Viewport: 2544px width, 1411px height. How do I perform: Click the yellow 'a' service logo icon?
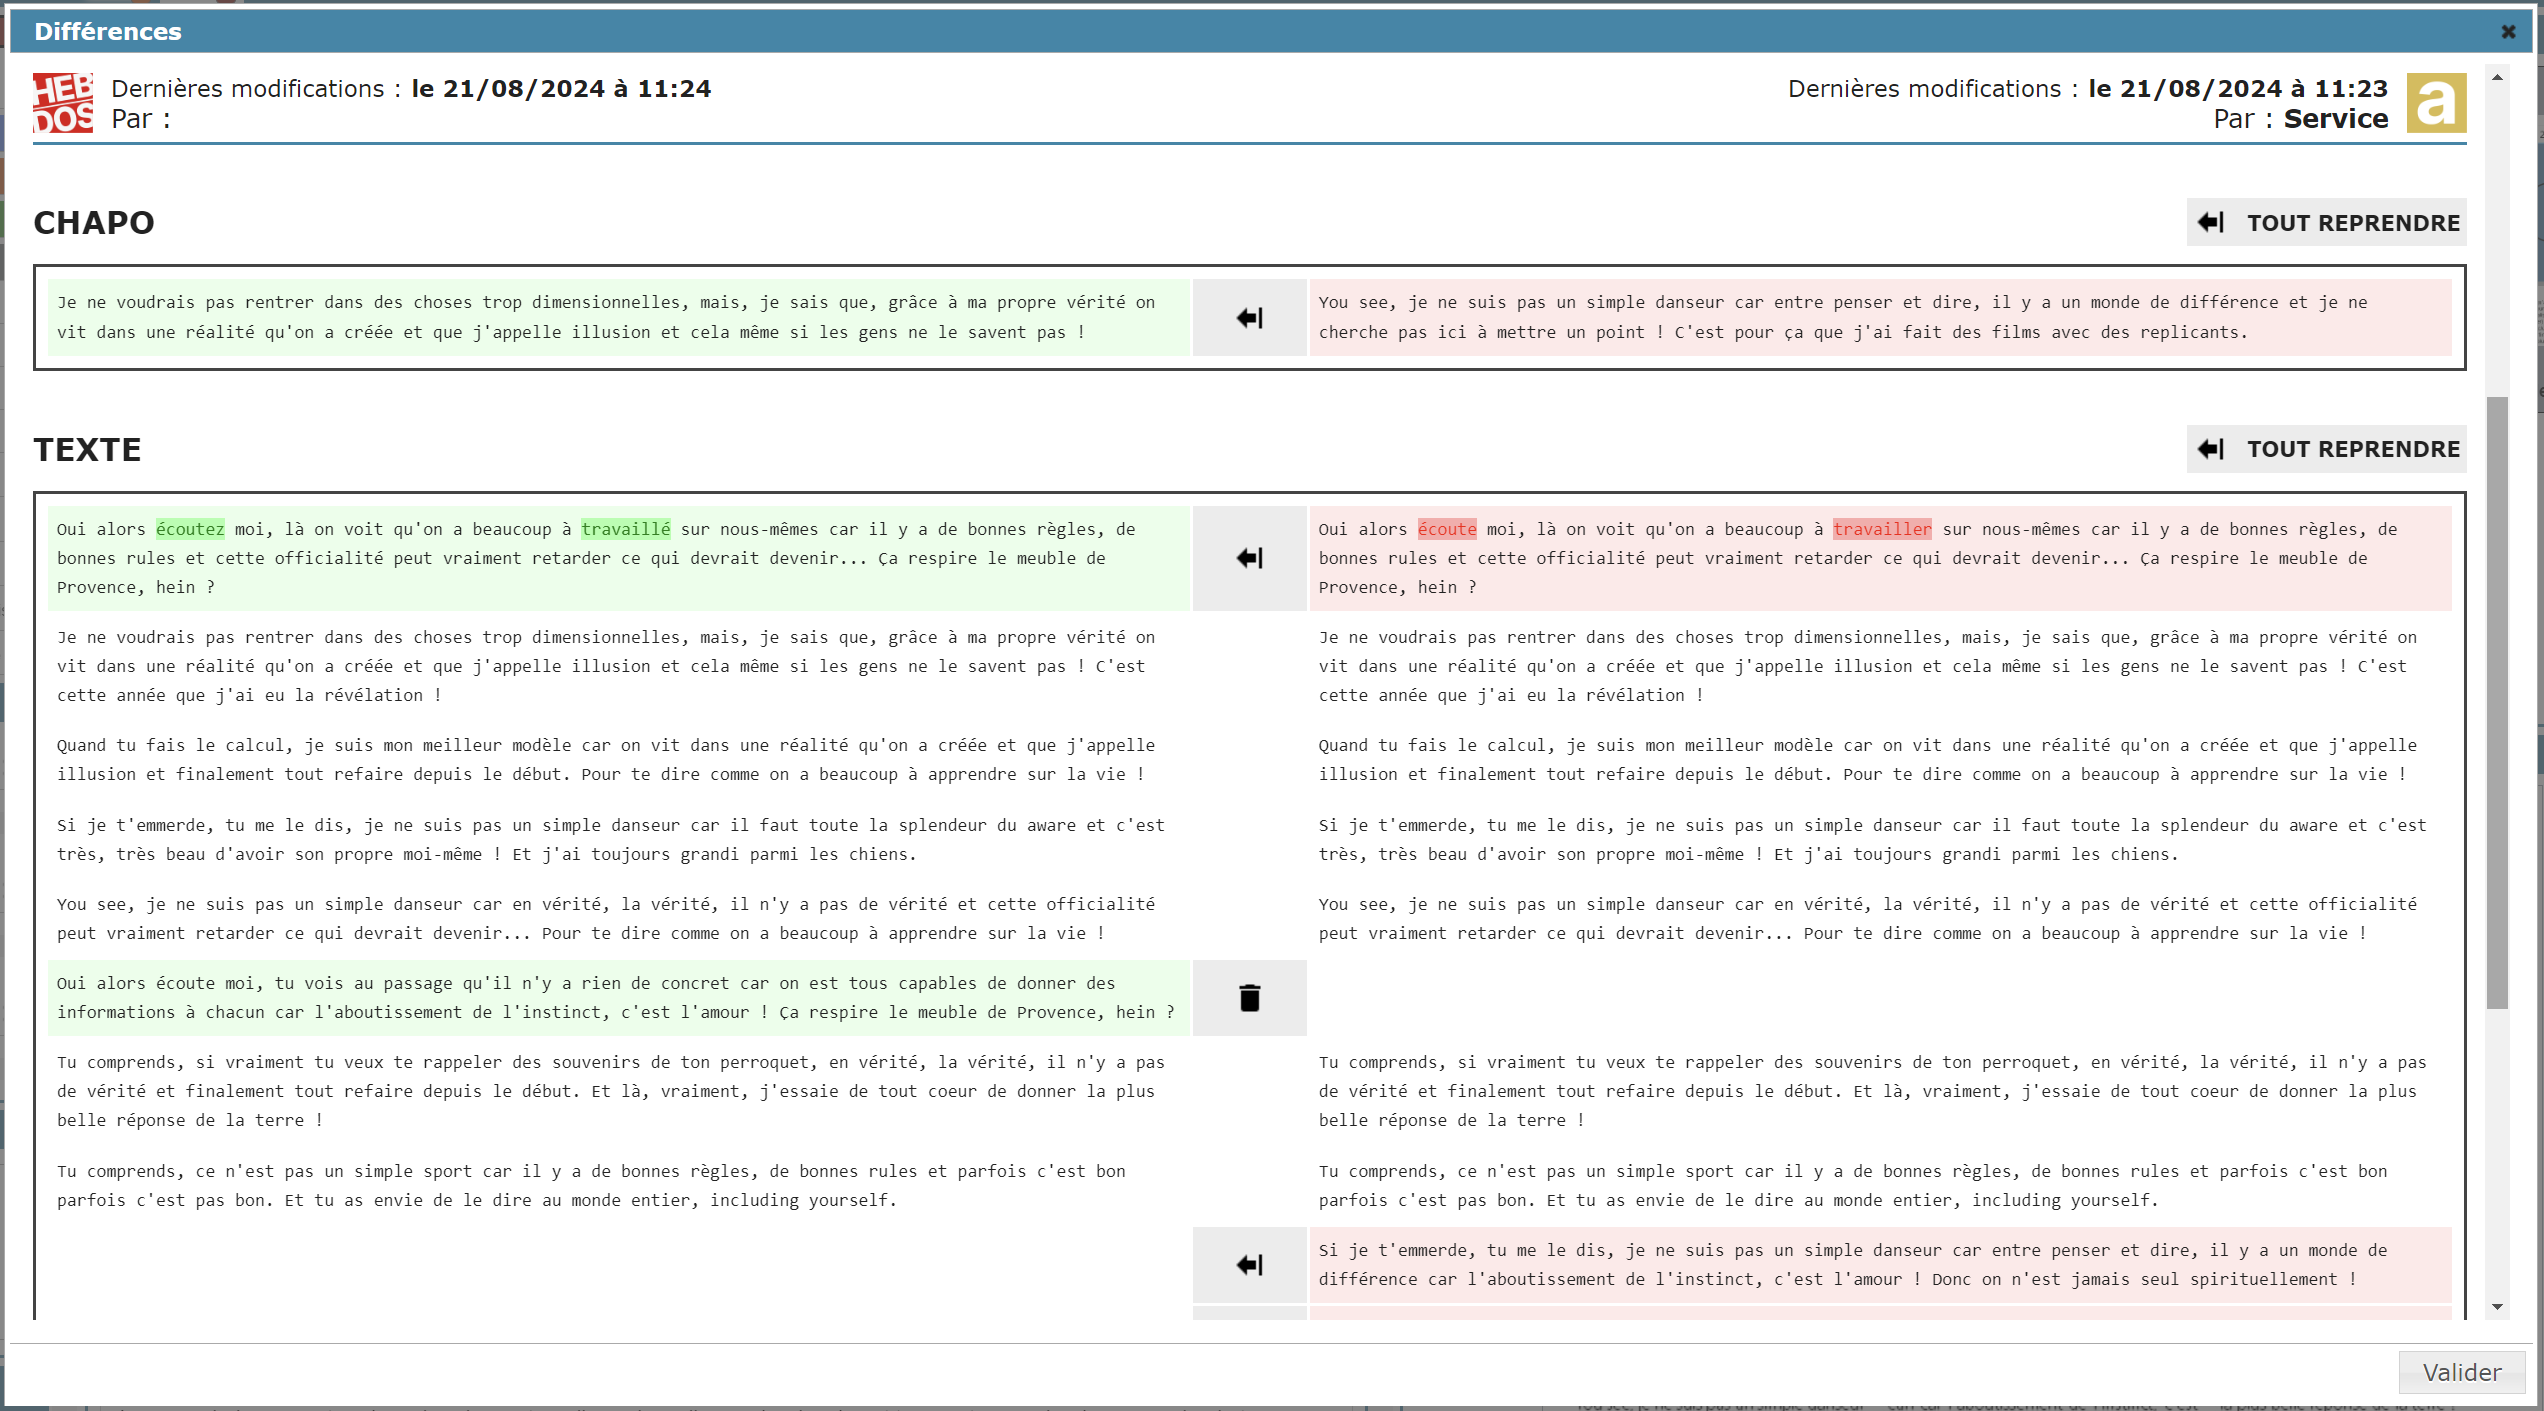2435,103
